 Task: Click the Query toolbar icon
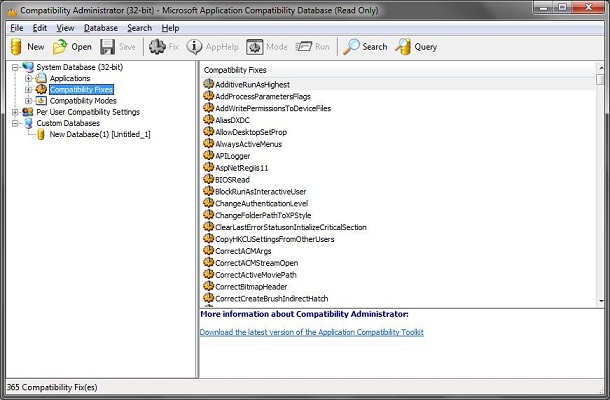click(403, 47)
